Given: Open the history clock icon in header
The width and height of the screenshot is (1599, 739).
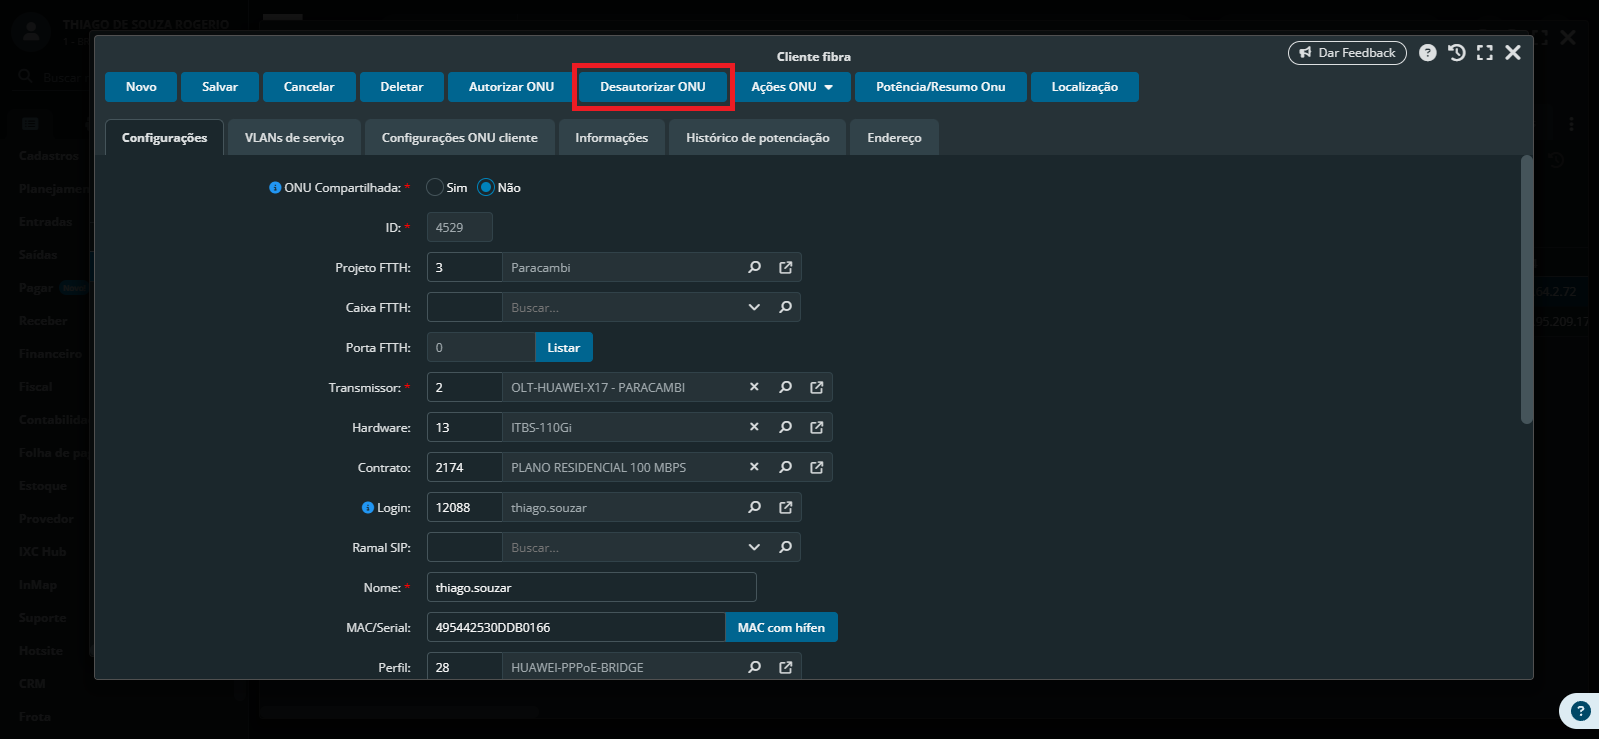Looking at the screenshot, I should tap(1456, 53).
